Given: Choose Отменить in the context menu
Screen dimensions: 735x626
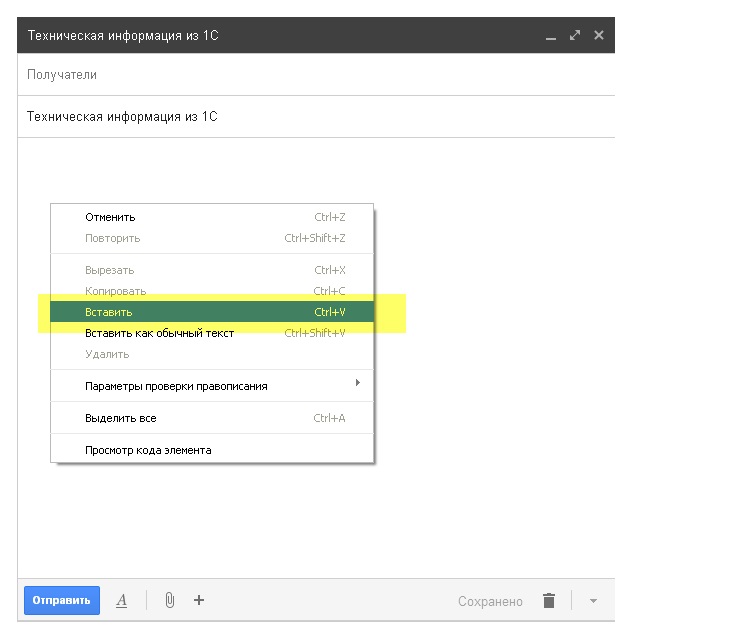Looking at the screenshot, I should click(x=212, y=217).
